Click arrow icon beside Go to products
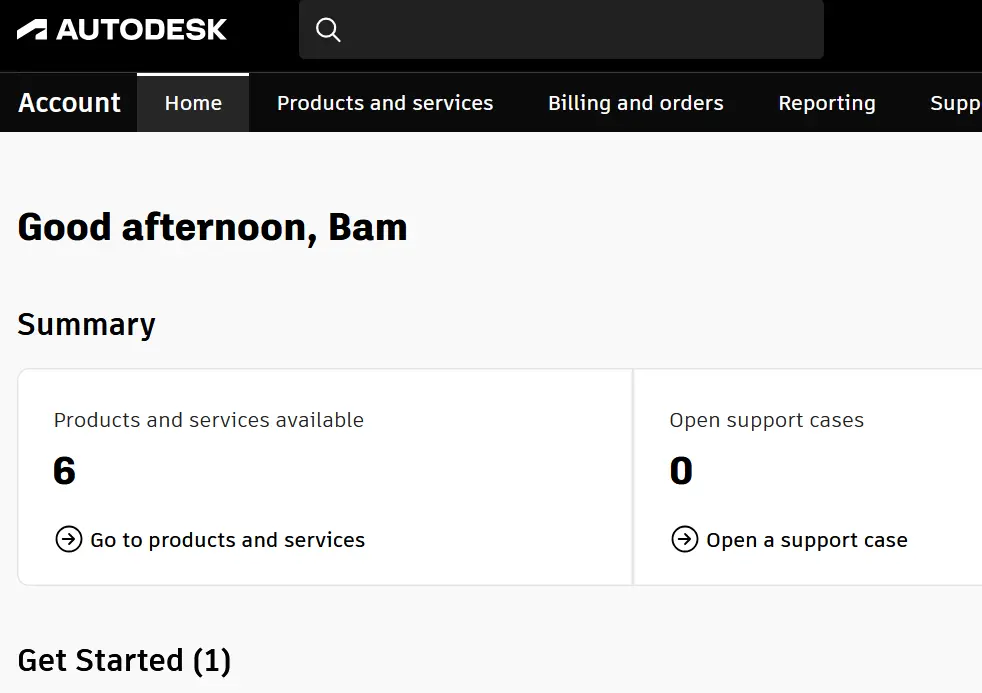 click(x=69, y=539)
